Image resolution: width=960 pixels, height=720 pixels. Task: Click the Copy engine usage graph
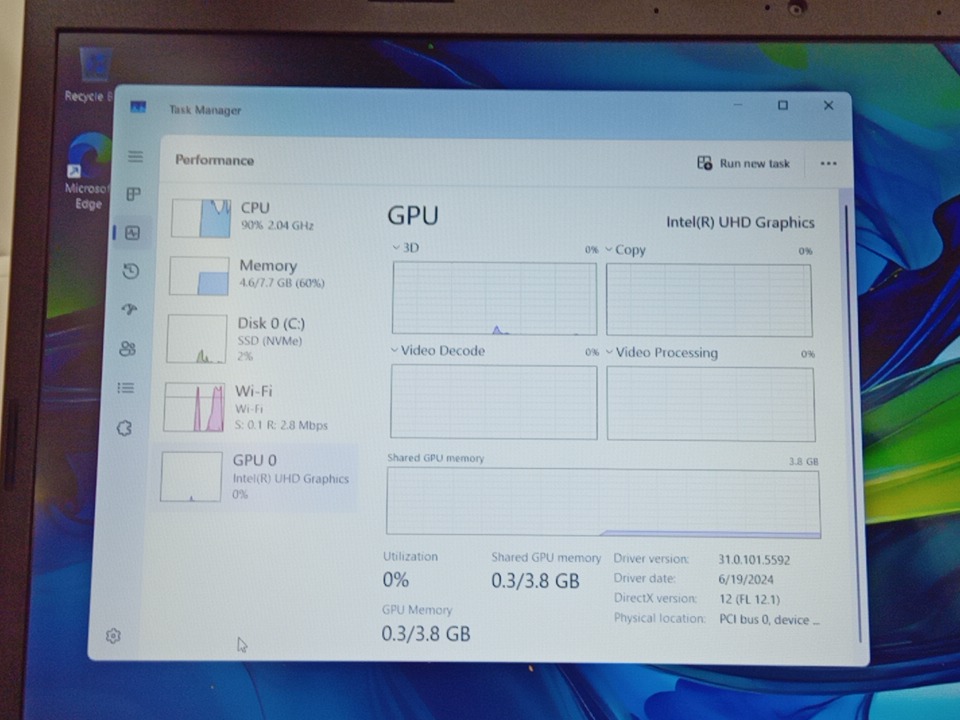pyautogui.click(x=709, y=300)
